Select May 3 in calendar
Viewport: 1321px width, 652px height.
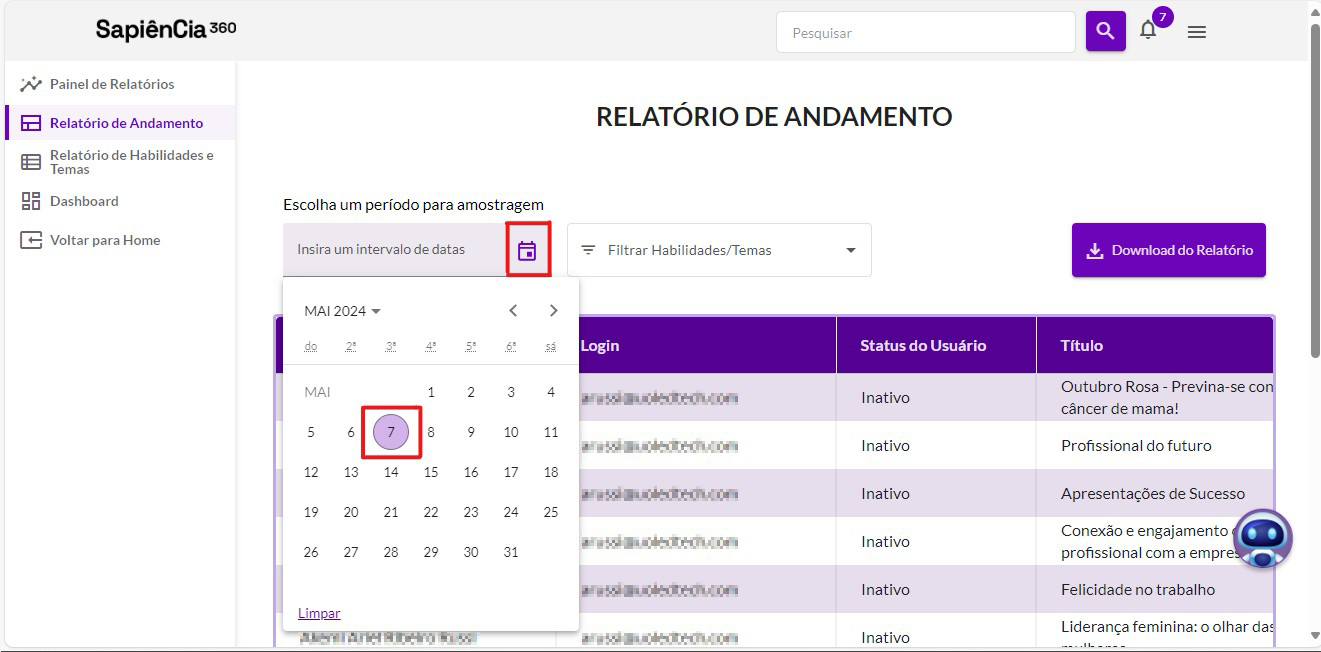tap(511, 392)
